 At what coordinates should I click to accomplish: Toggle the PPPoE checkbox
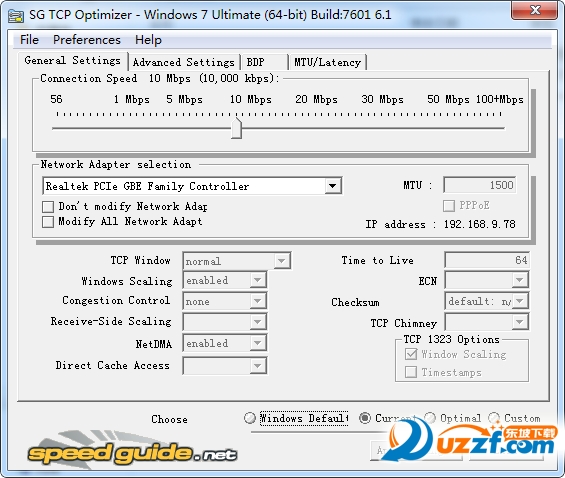(449, 206)
